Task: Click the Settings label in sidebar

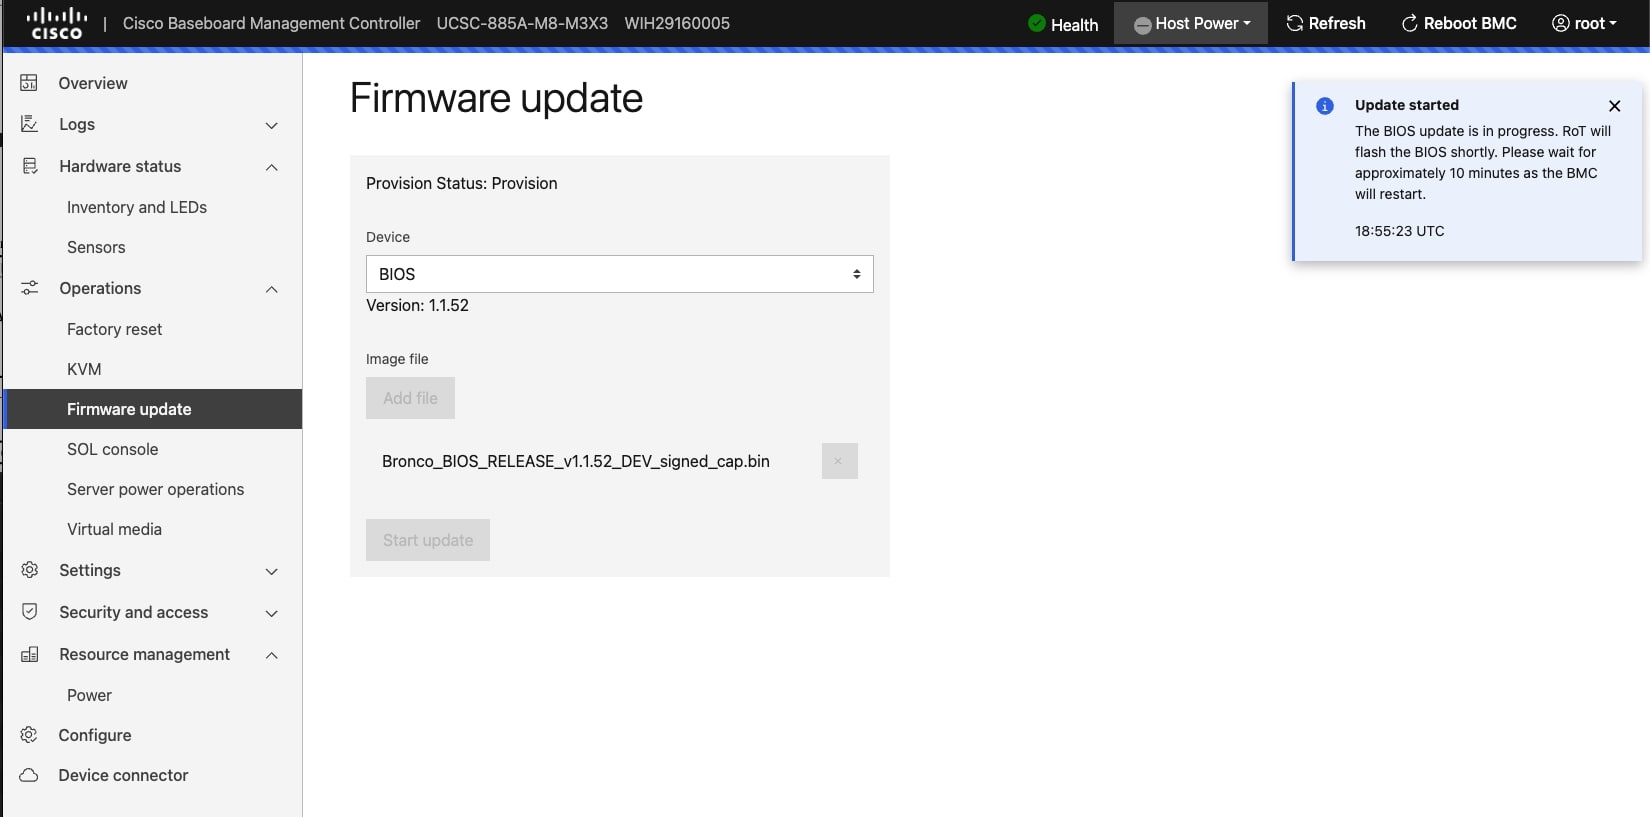Action: click(90, 570)
